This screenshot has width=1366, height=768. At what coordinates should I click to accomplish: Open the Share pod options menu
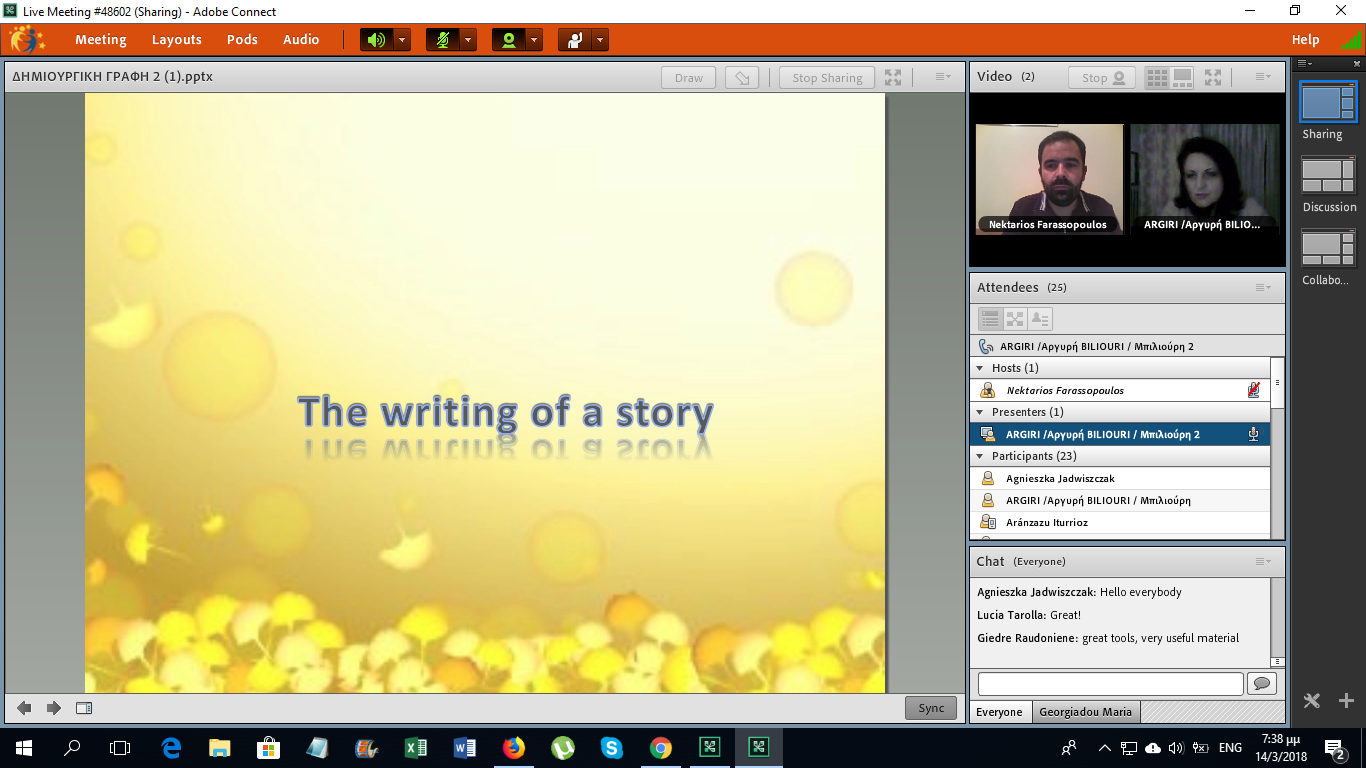pos(943,77)
